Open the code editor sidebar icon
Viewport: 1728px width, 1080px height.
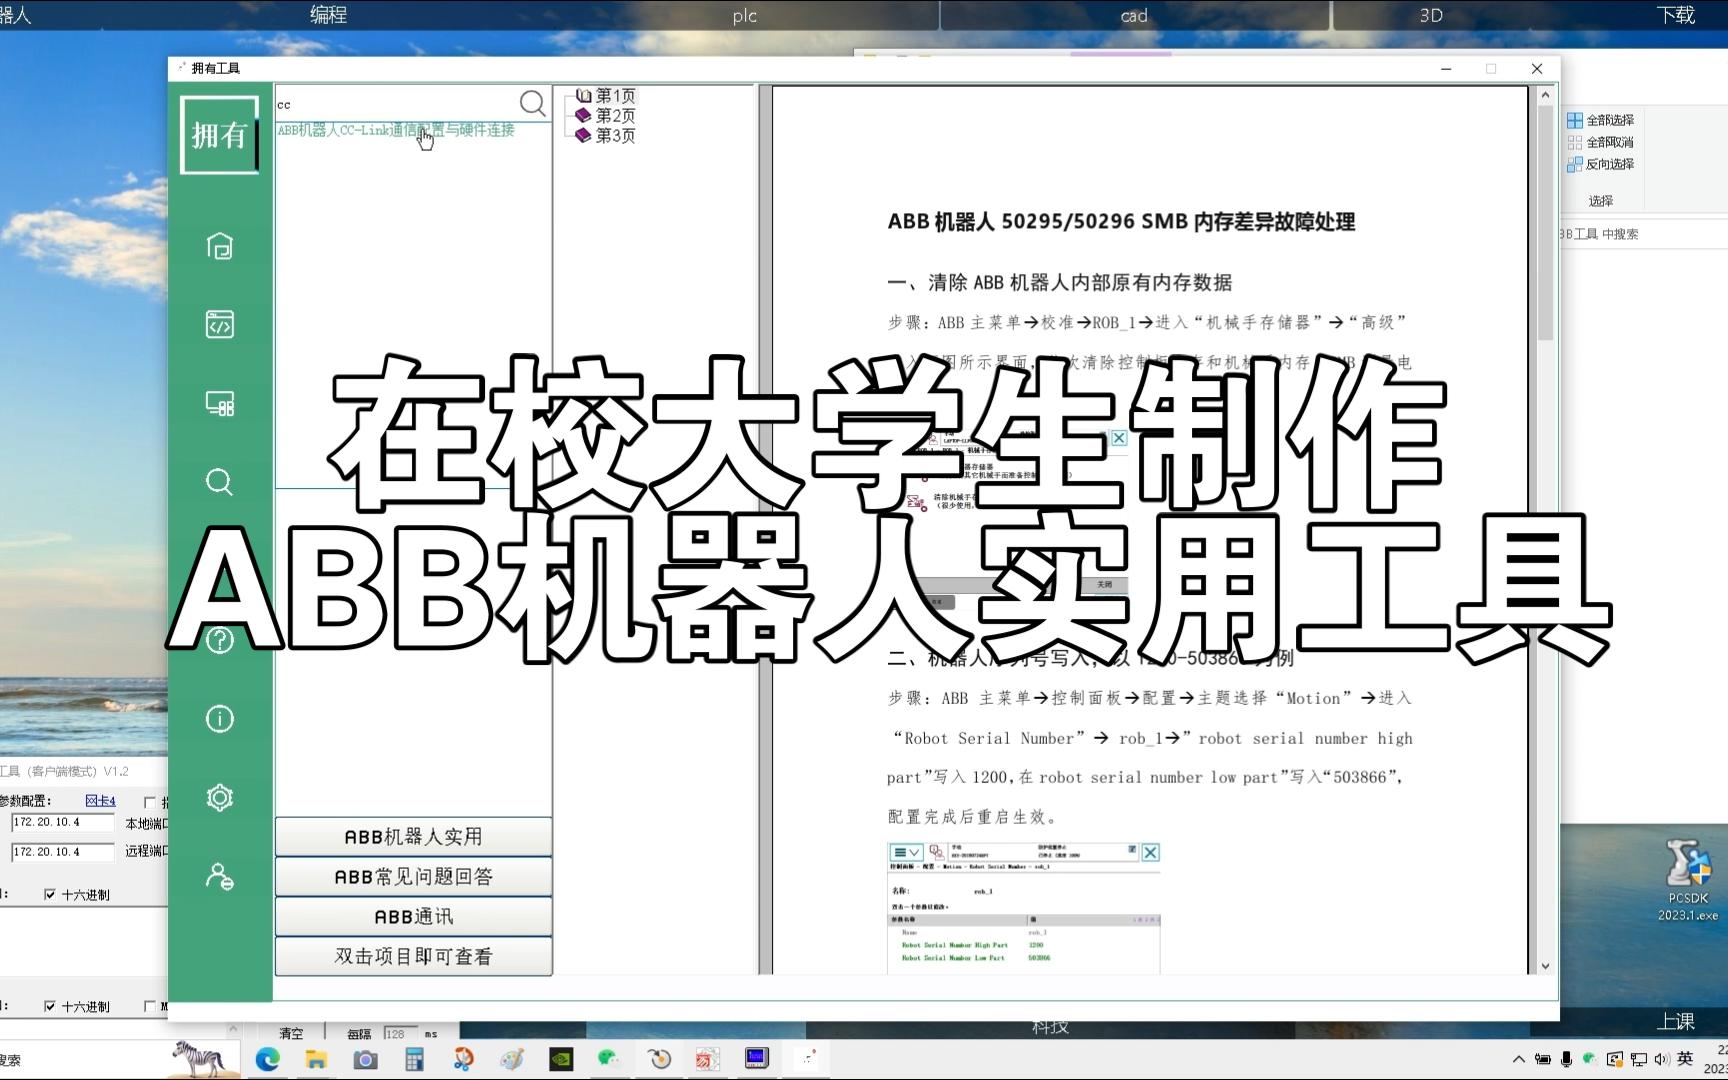[x=219, y=324]
